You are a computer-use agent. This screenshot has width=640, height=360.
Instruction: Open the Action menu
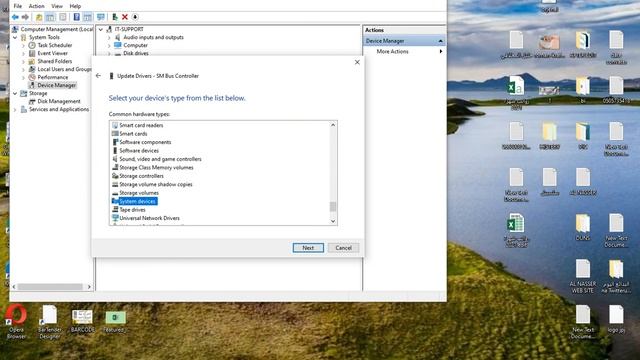click(36, 6)
